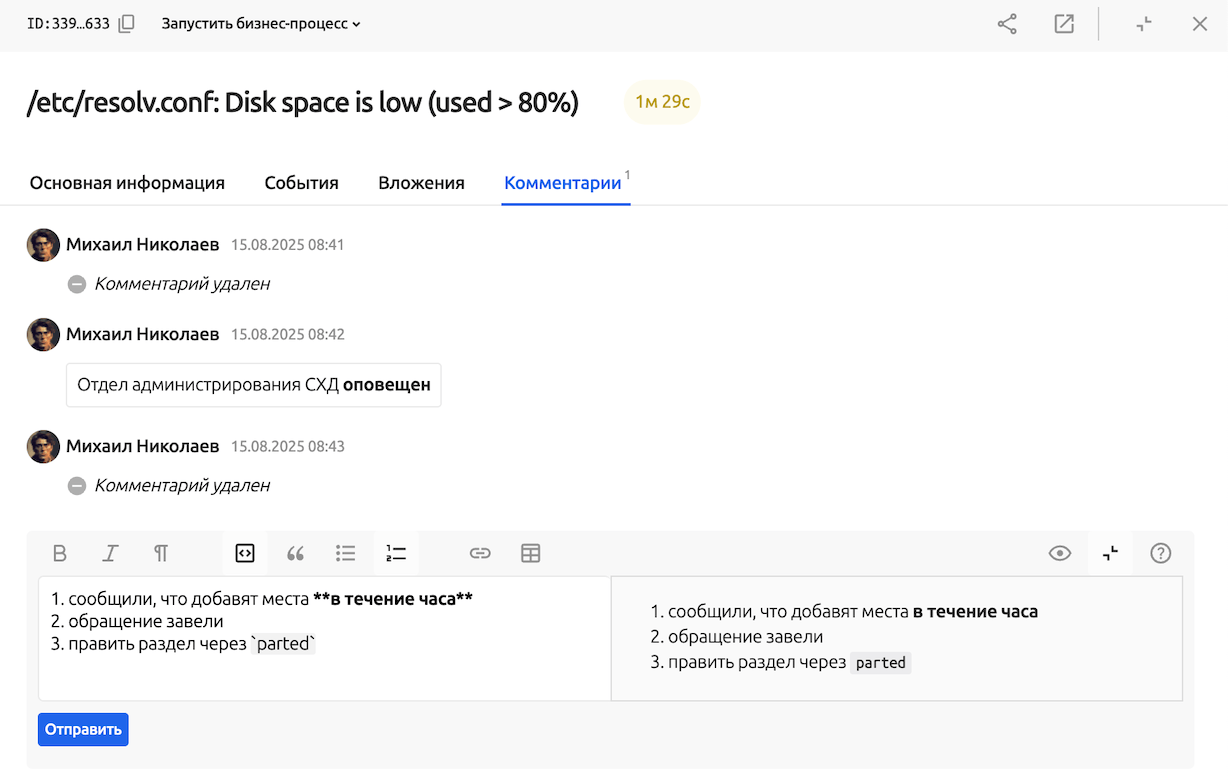
Task: Insert a link in the comment
Action: tap(480, 553)
